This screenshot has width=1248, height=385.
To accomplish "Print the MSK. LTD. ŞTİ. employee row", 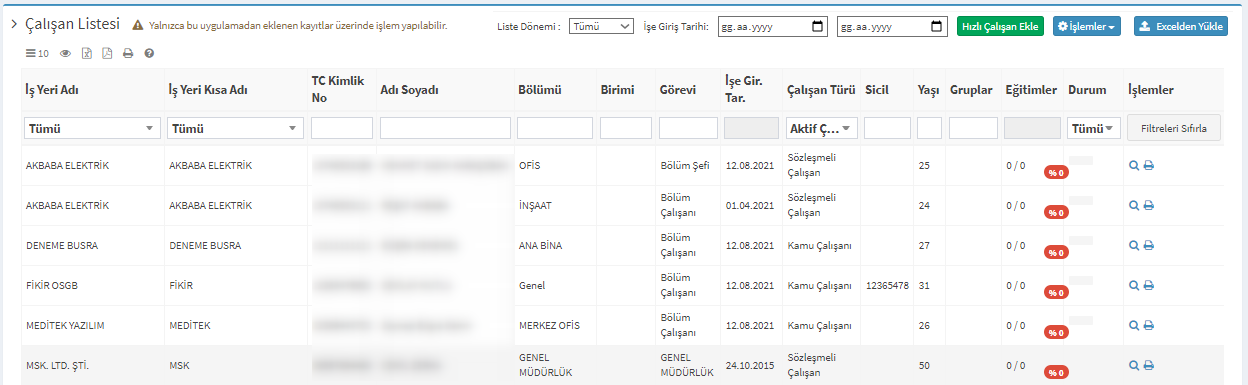I will [1148, 365].
